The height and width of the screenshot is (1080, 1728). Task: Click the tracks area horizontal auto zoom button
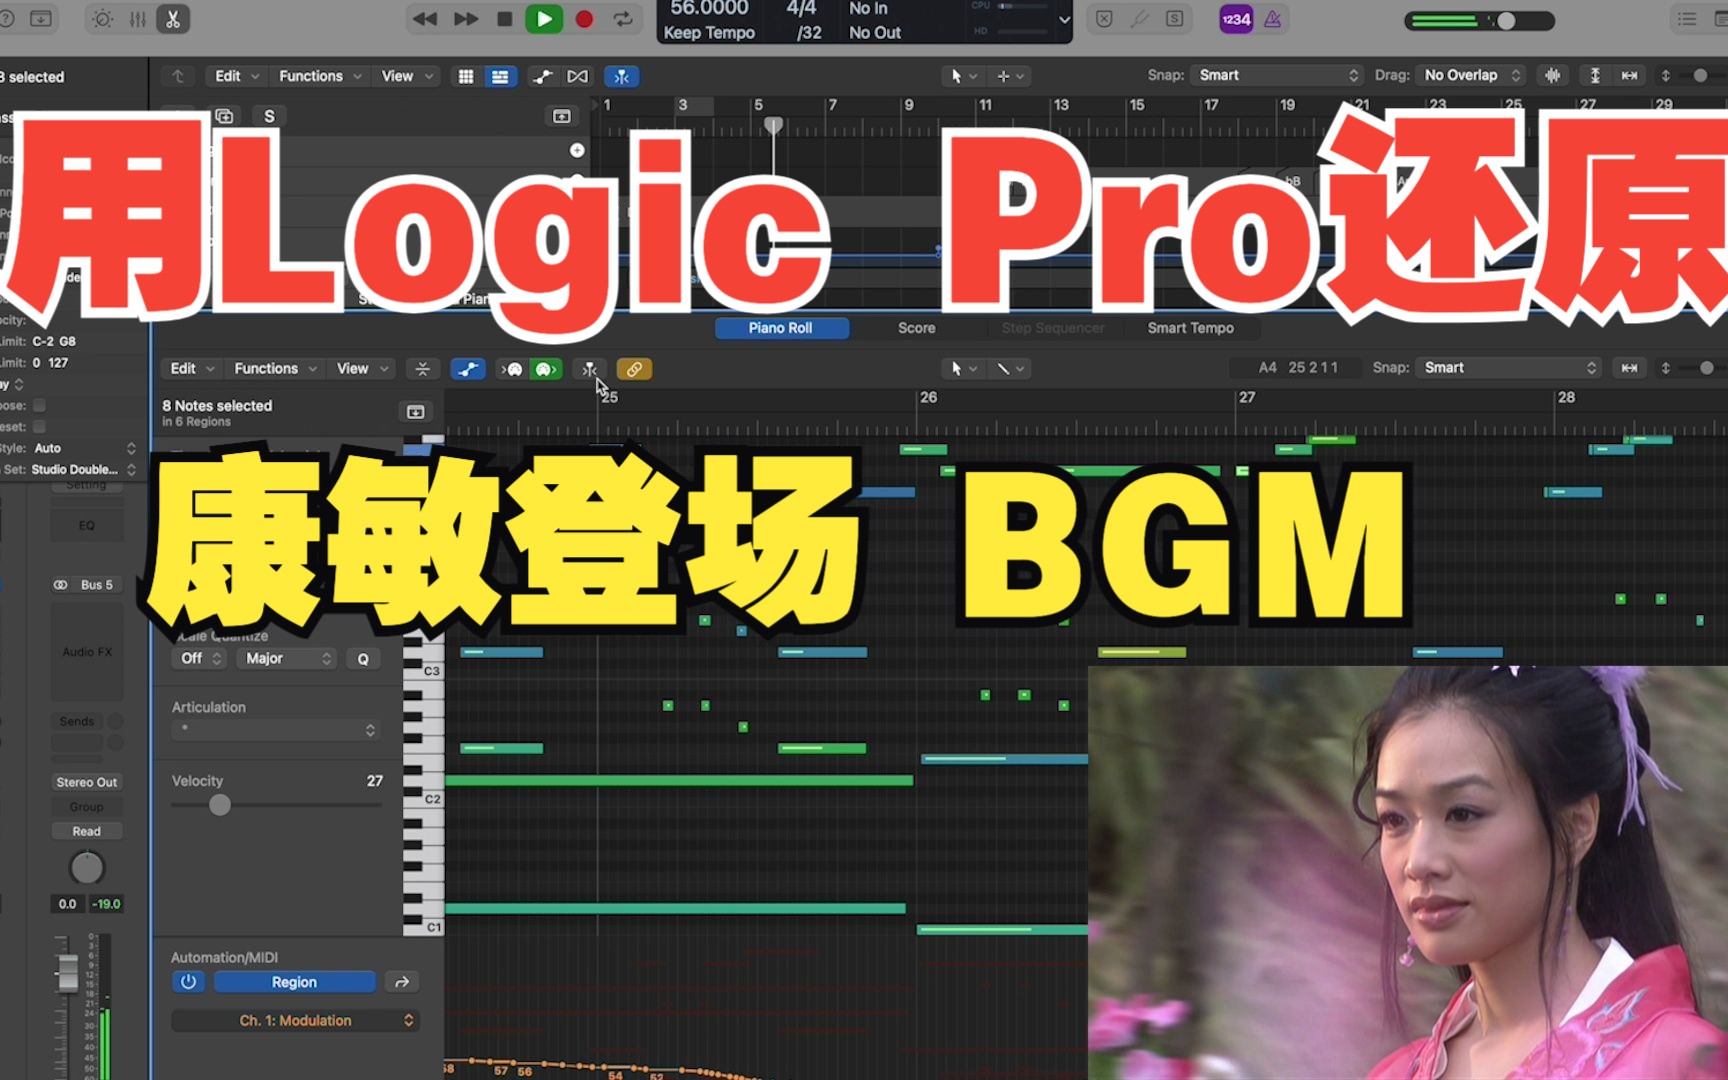(1629, 75)
